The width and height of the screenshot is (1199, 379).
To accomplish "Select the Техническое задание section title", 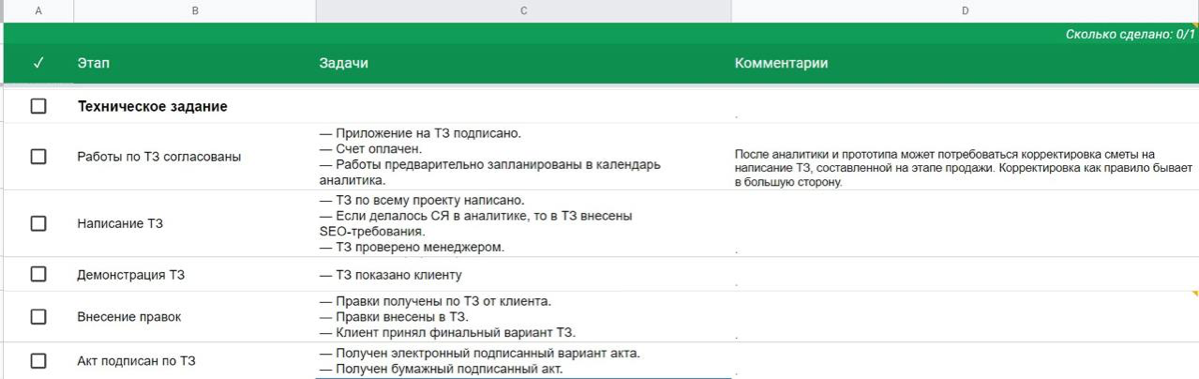I will point(152,107).
